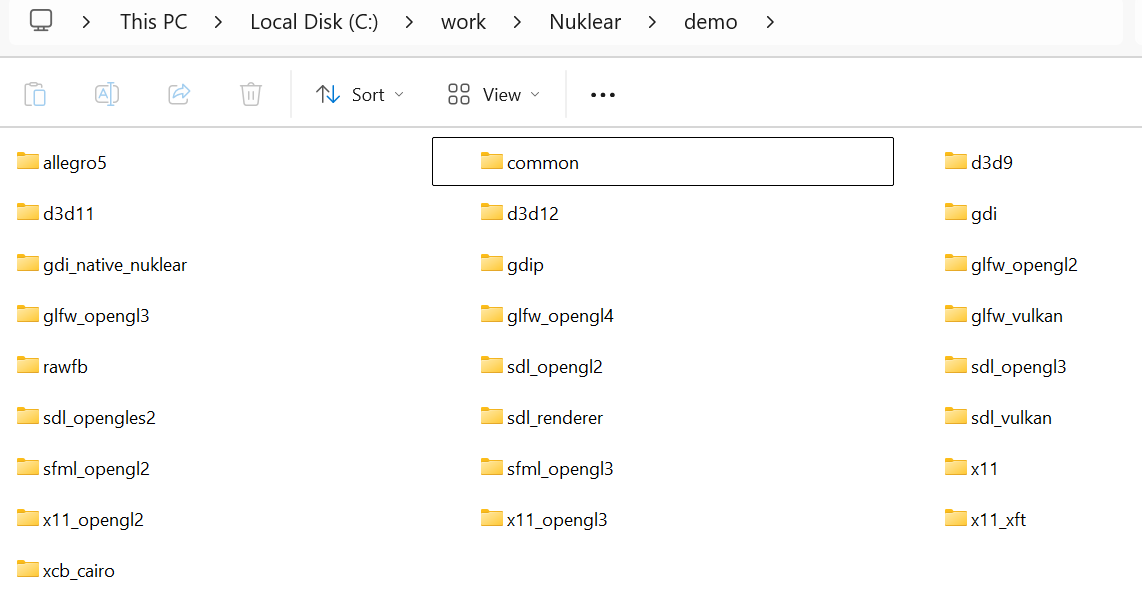Expand the chevron after work in breadcrumb
This screenshot has height=609, width=1142.
518,22
